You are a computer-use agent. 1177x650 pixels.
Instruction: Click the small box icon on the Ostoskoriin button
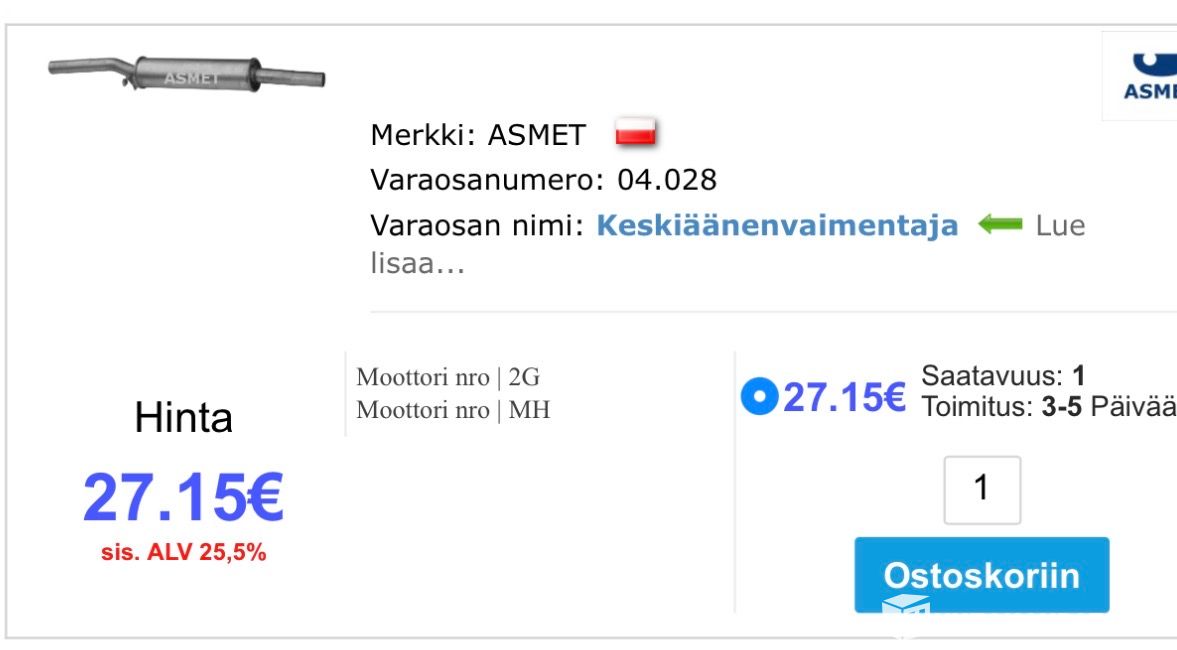pos(905,606)
